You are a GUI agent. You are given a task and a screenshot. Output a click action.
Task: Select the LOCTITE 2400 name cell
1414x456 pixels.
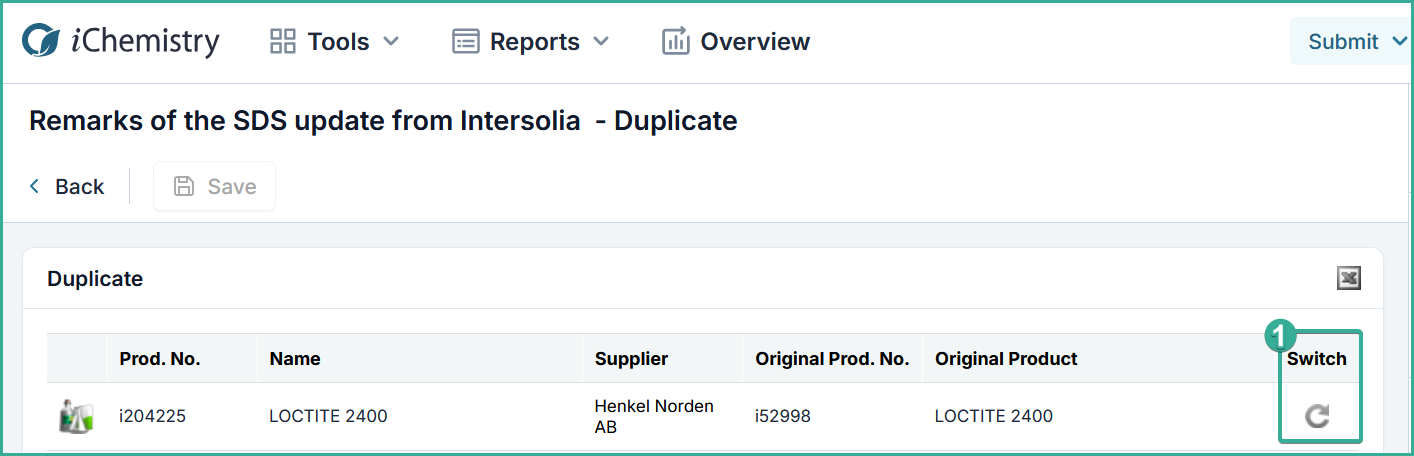328,416
